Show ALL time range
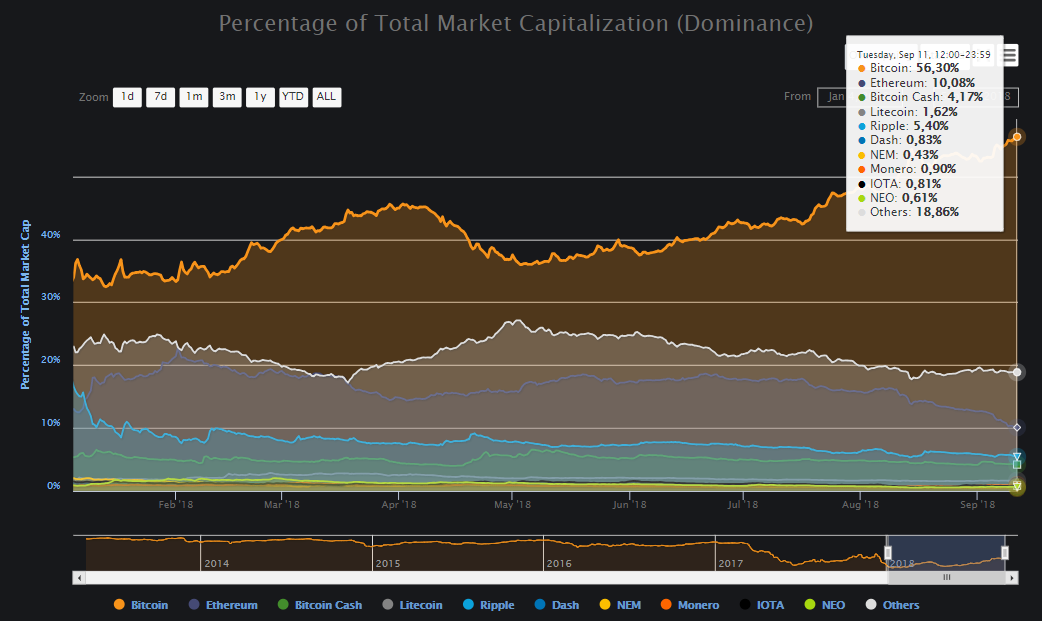 tap(326, 97)
